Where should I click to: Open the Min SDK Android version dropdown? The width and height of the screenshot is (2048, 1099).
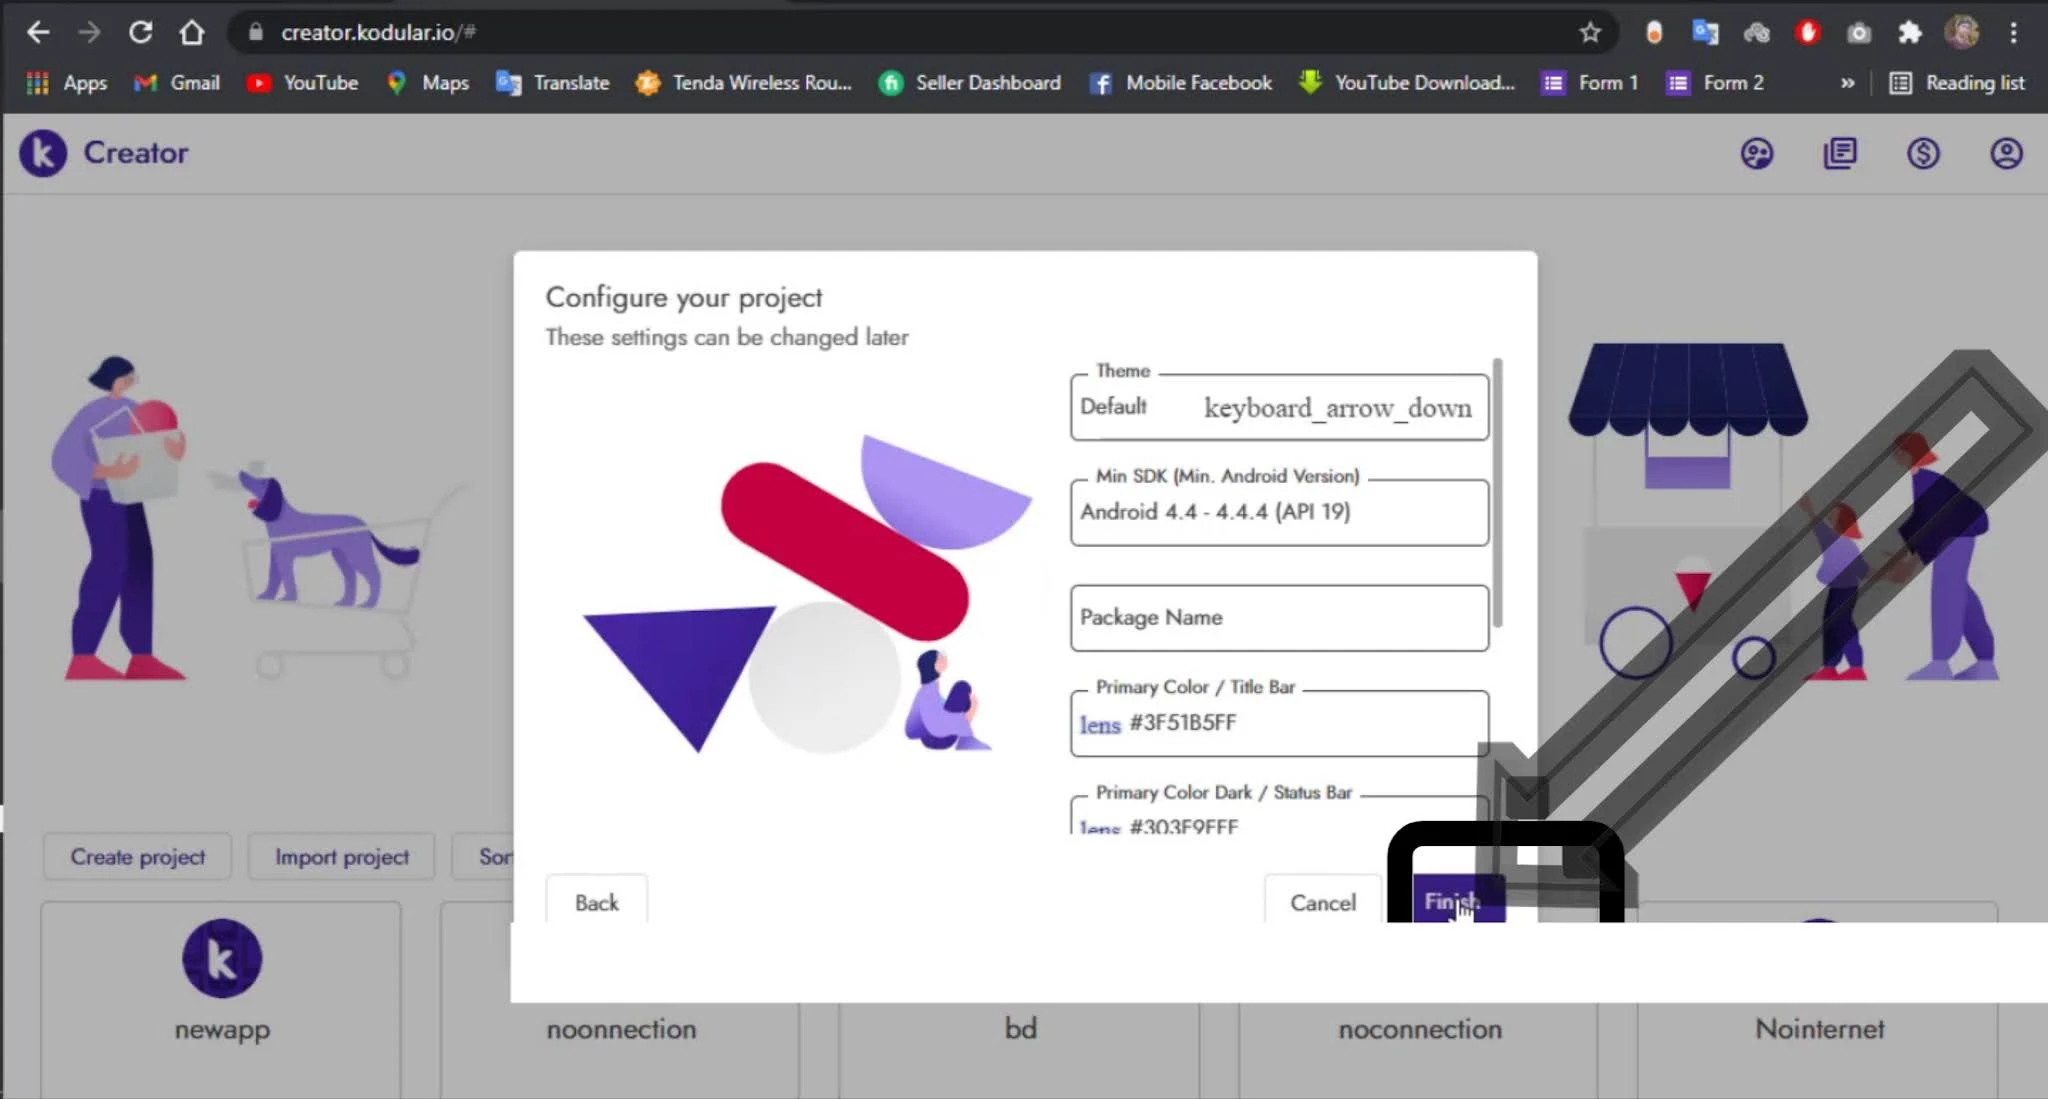[1278, 512]
